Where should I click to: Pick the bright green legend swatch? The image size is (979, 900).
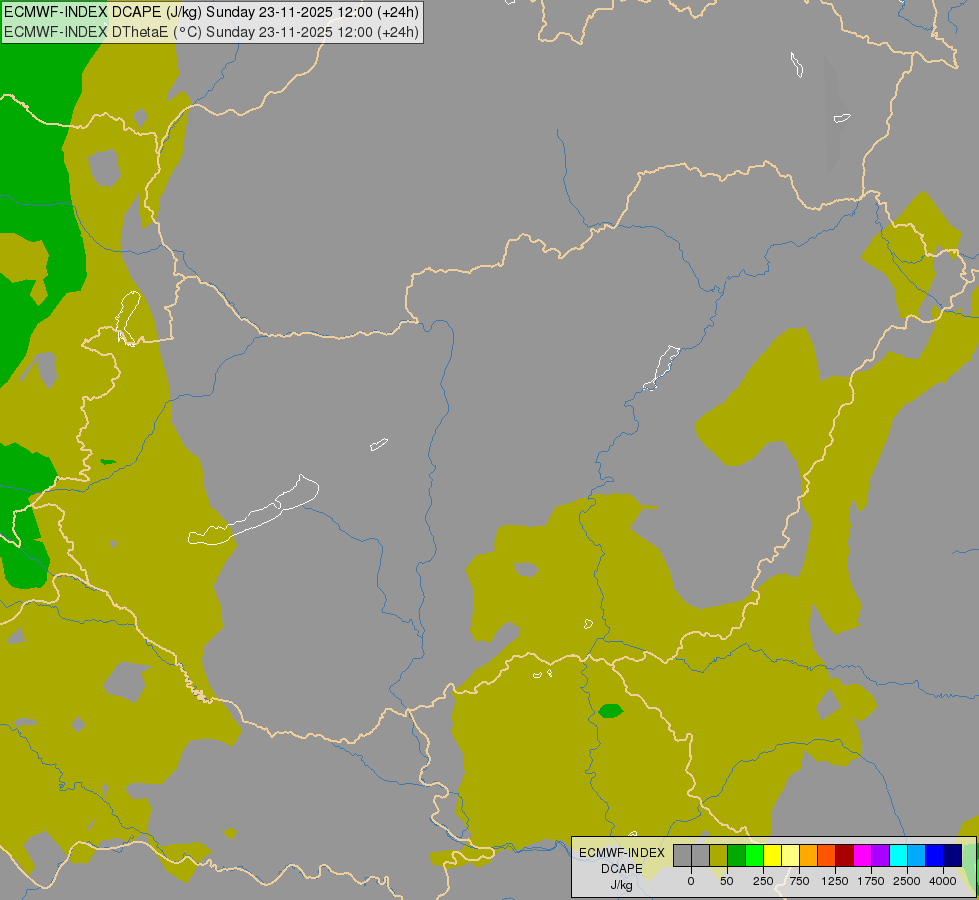coord(755,855)
